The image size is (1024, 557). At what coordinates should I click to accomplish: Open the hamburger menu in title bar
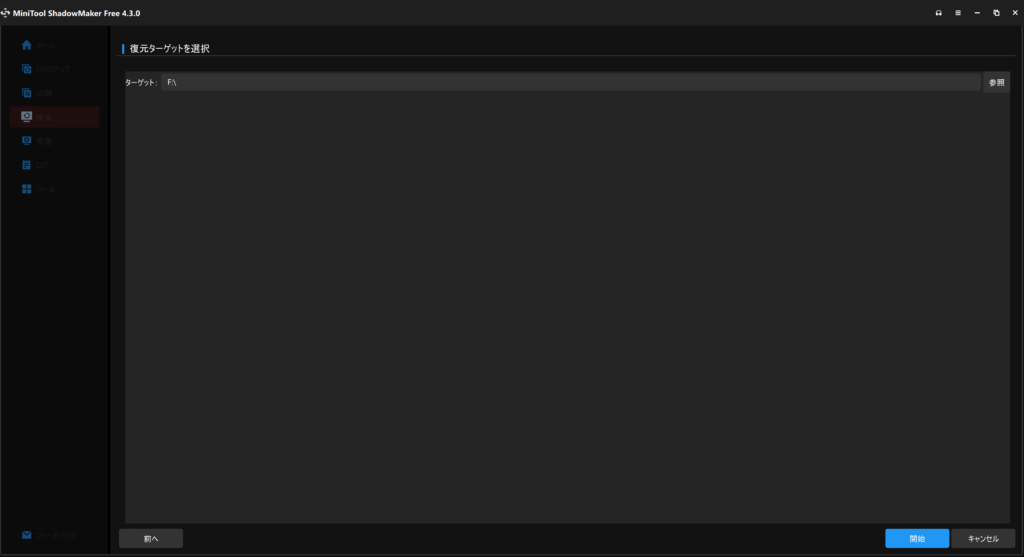tap(958, 13)
